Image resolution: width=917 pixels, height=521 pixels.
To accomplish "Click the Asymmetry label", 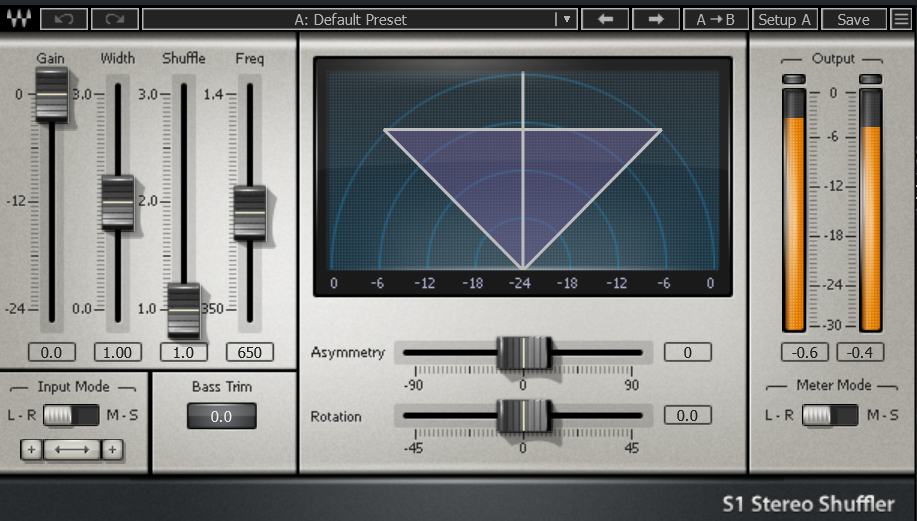I will (x=348, y=352).
